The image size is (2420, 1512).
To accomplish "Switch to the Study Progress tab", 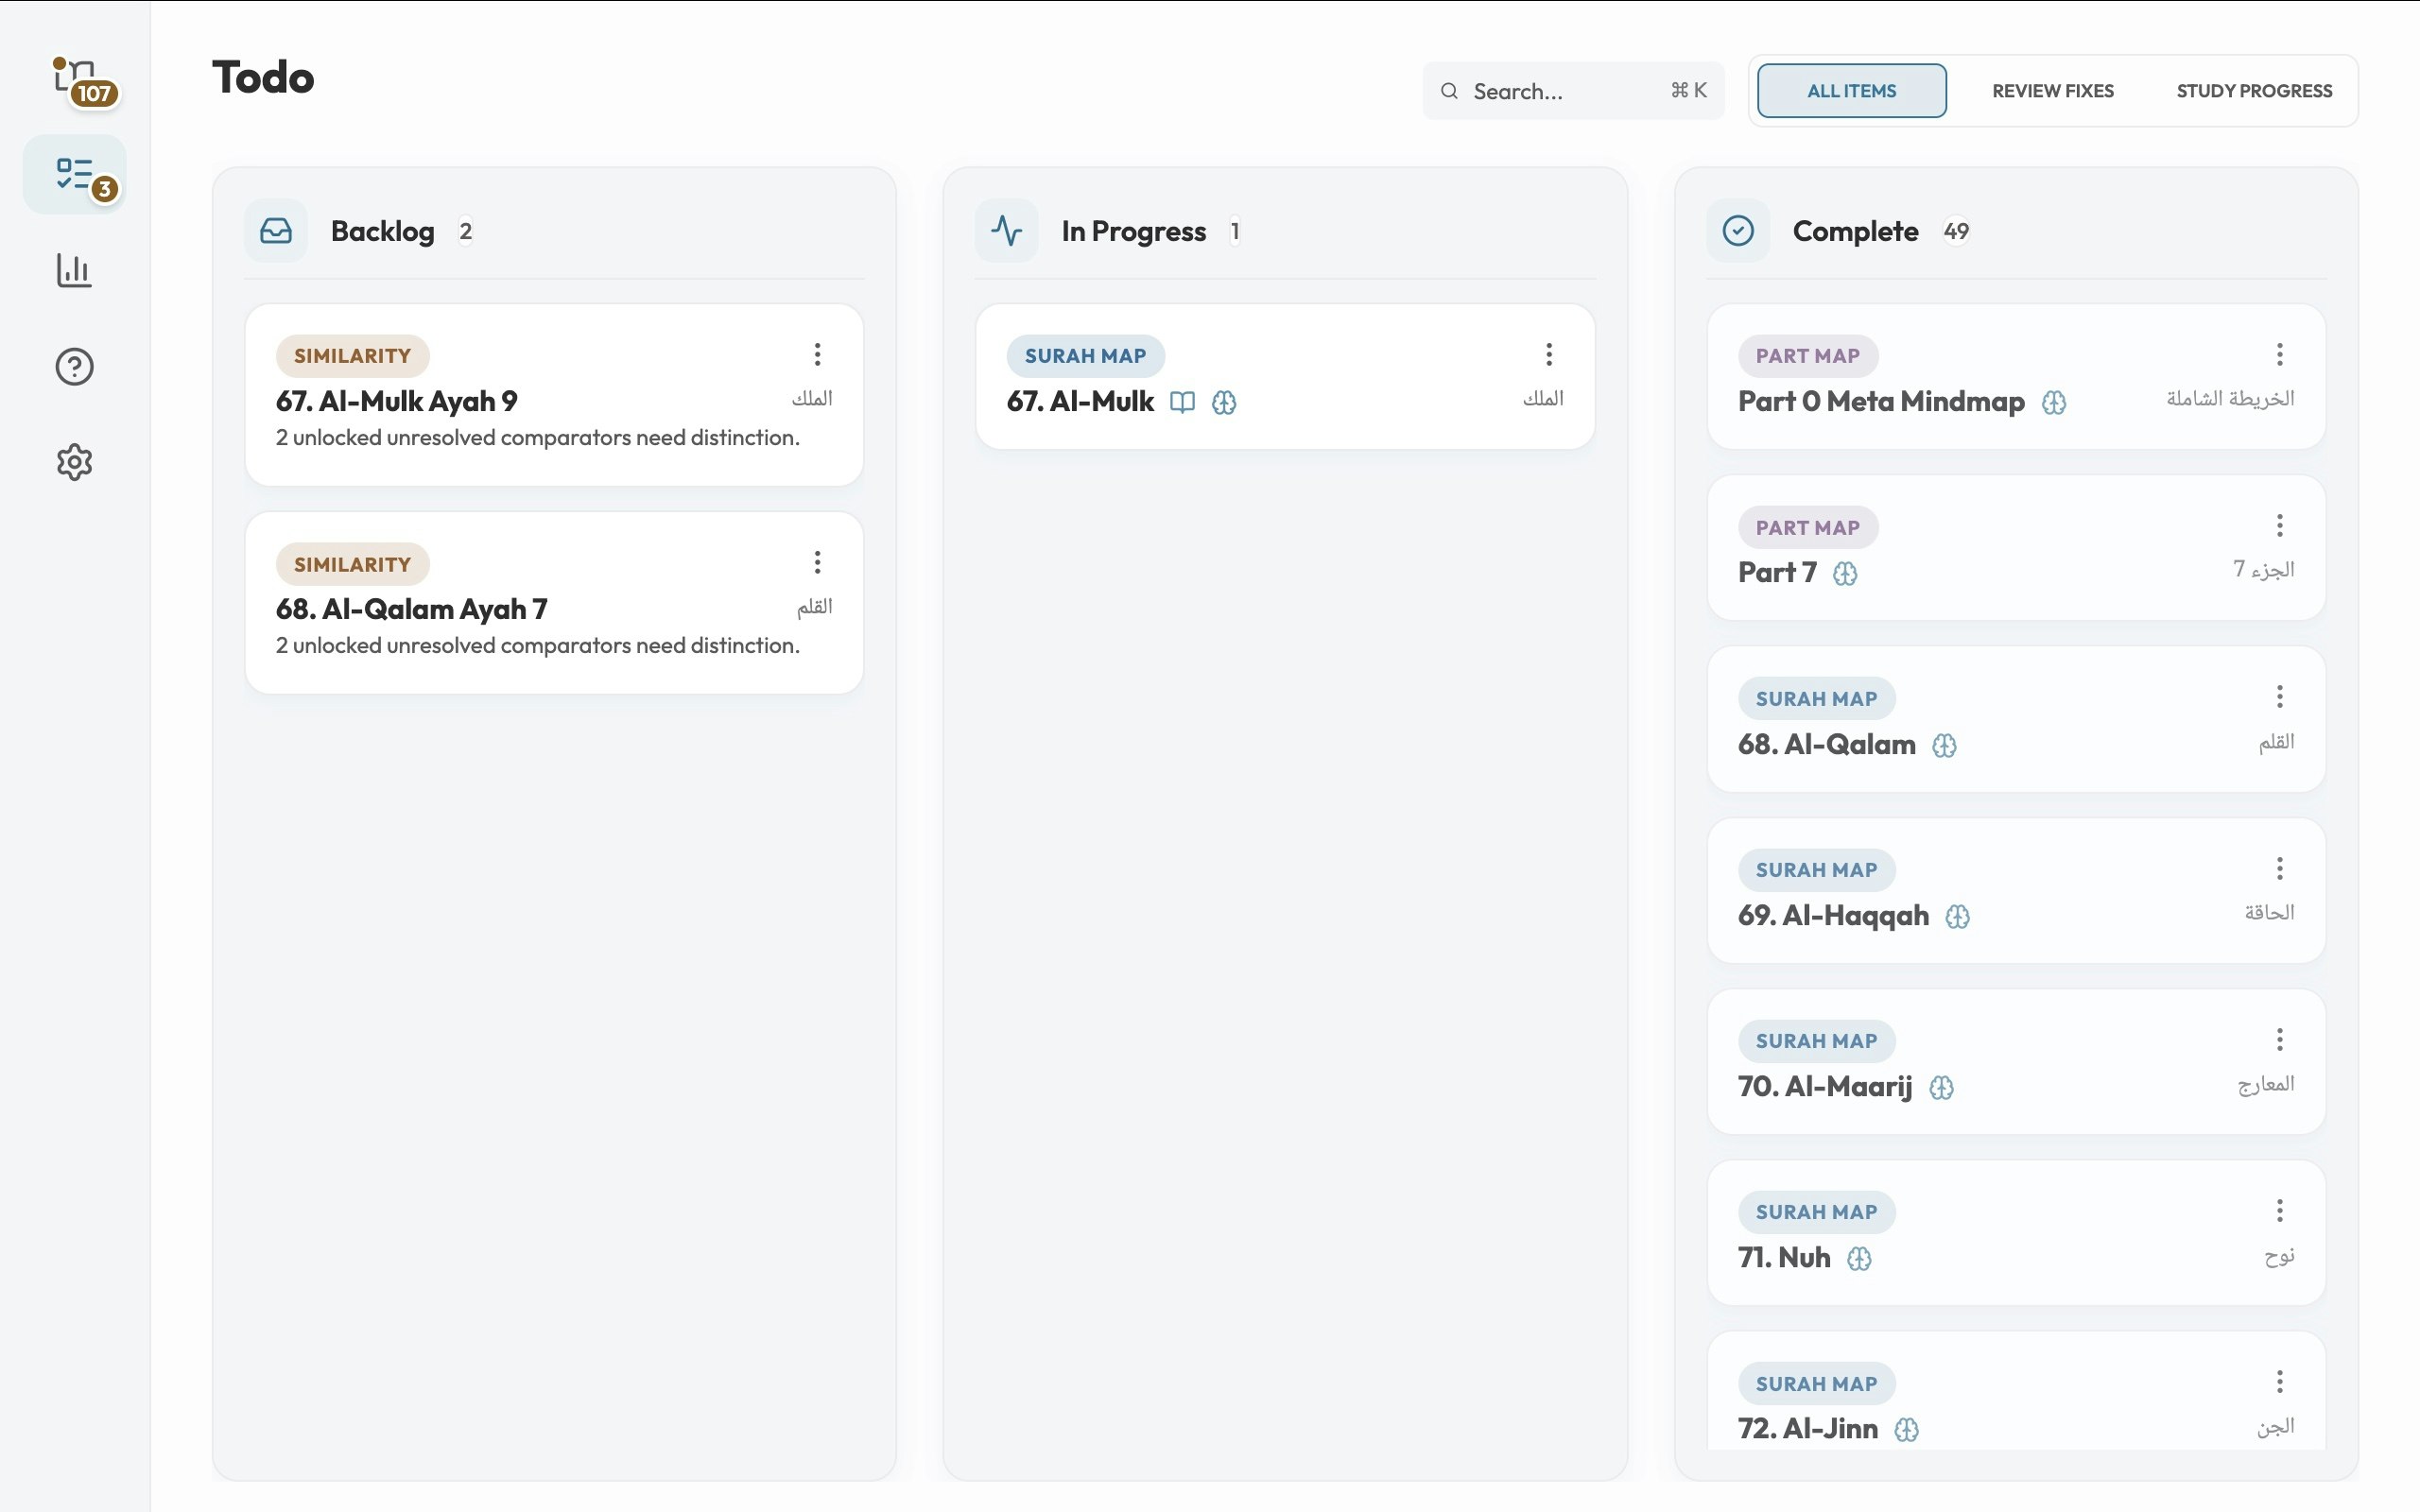I will point(2254,91).
